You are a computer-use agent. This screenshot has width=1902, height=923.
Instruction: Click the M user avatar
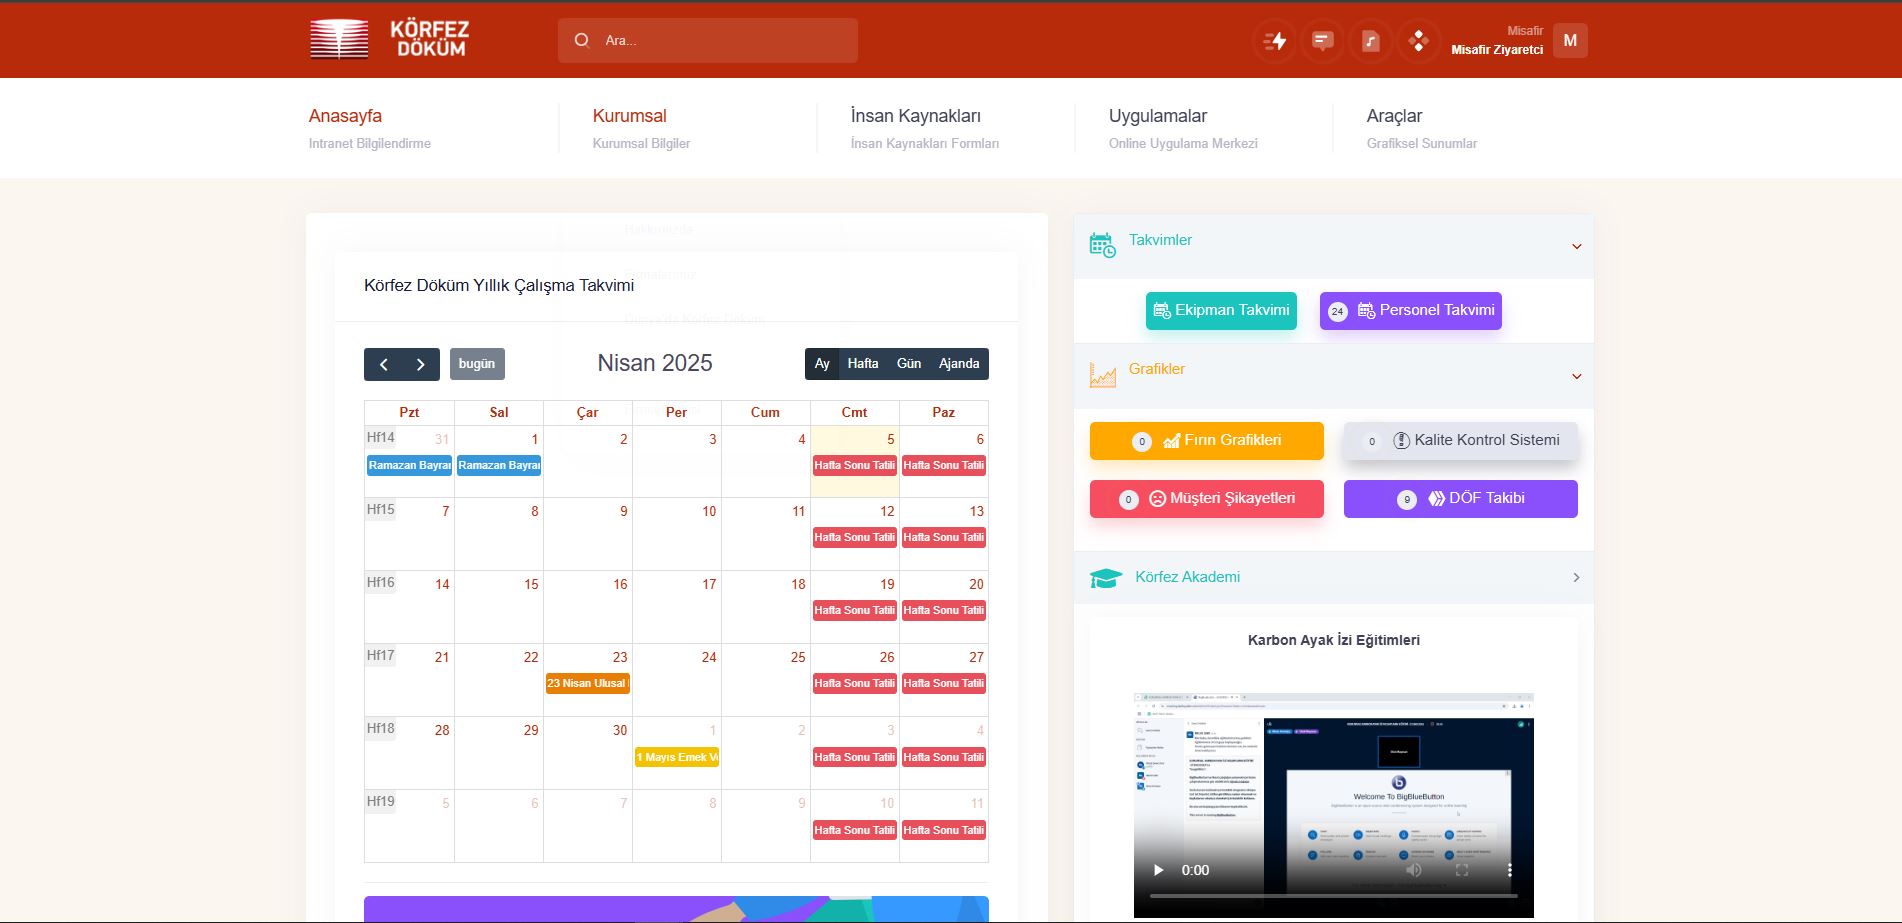(1569, 41)
